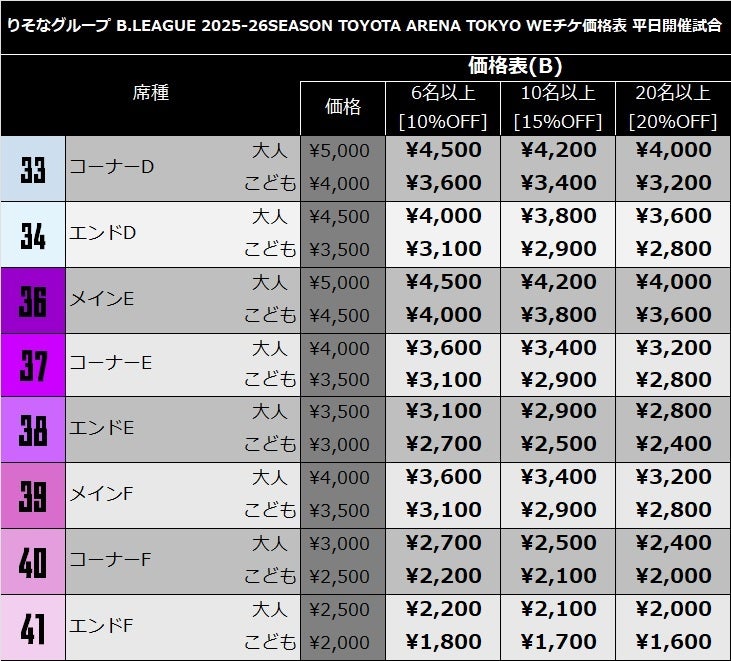Viewport: 731px width, 661px height.
Task: Select the pink number 39 badge
Action: [33, 495]
